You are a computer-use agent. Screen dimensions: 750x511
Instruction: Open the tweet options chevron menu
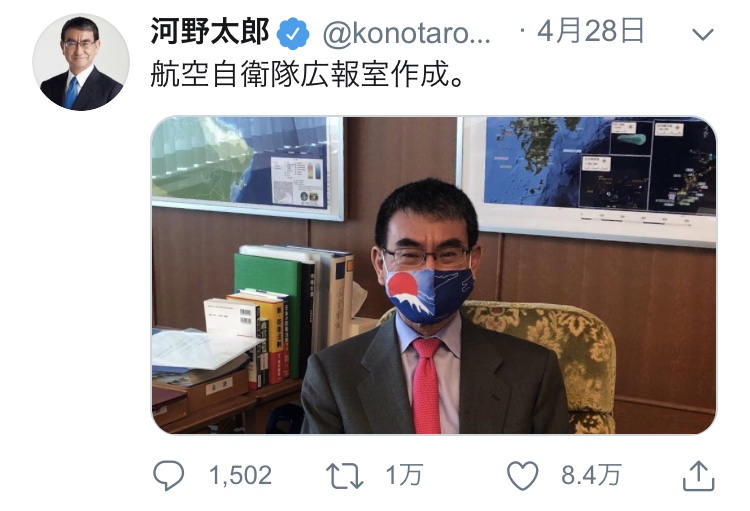point(703,34)
